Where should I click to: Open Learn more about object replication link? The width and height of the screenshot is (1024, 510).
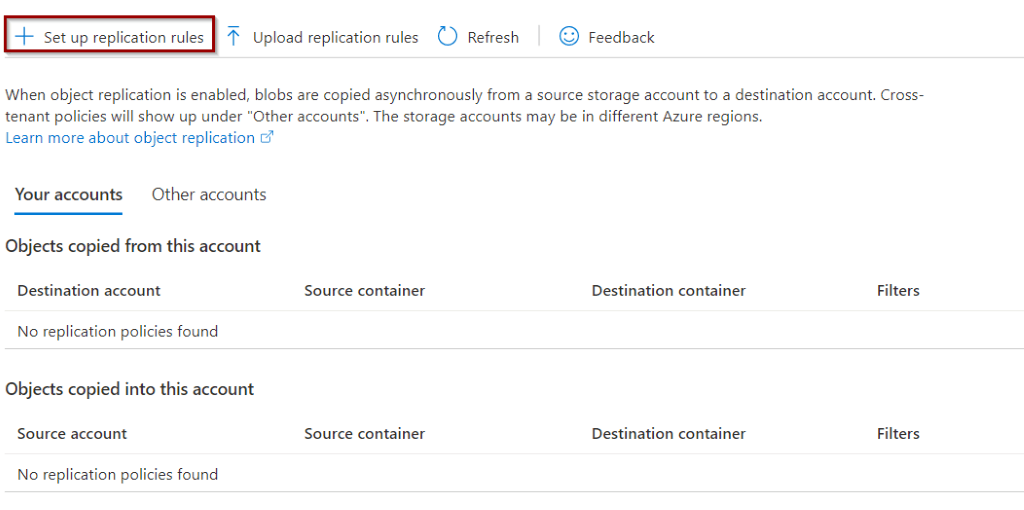click(130, 138)
